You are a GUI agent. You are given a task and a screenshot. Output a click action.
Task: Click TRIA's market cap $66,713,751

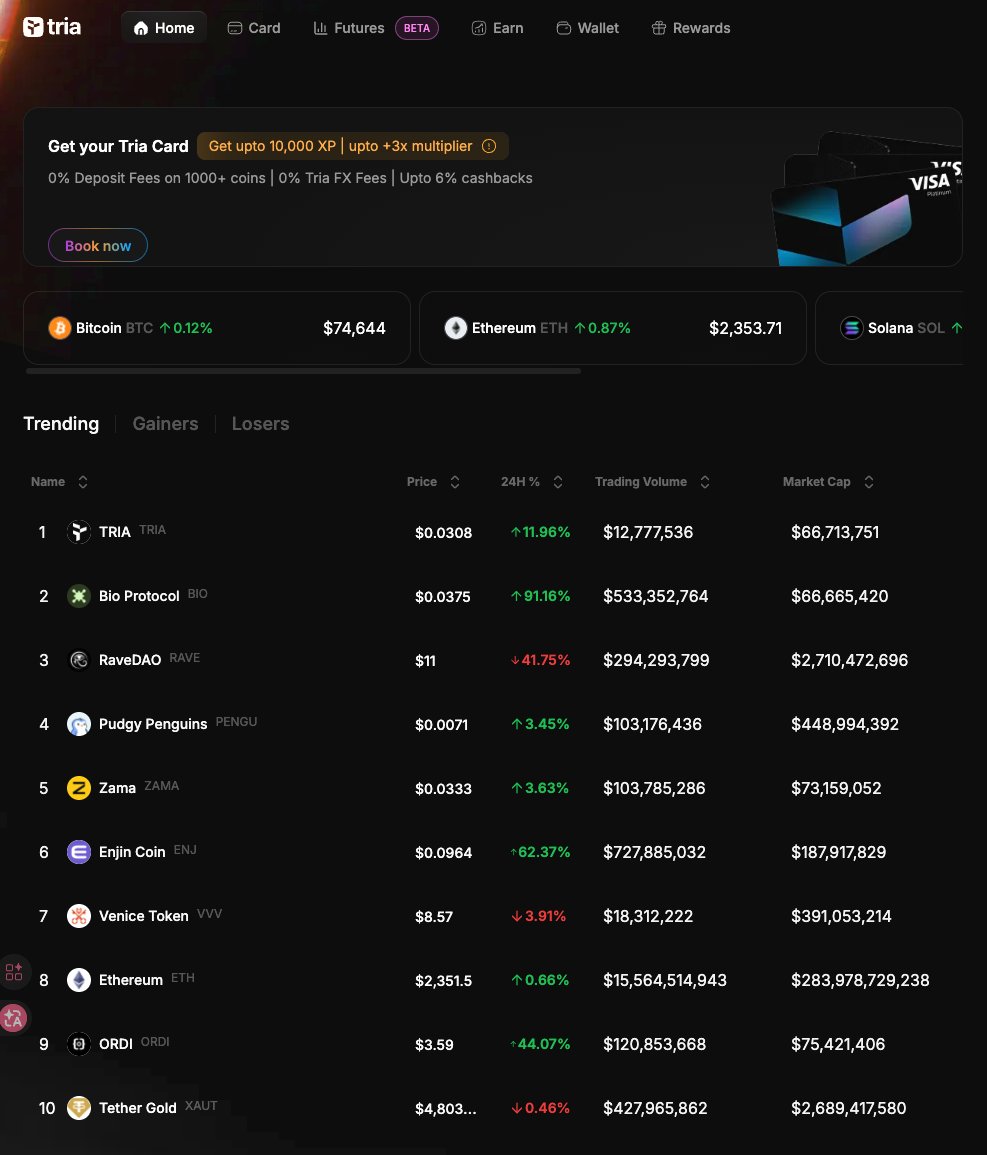tap(835, 532)
